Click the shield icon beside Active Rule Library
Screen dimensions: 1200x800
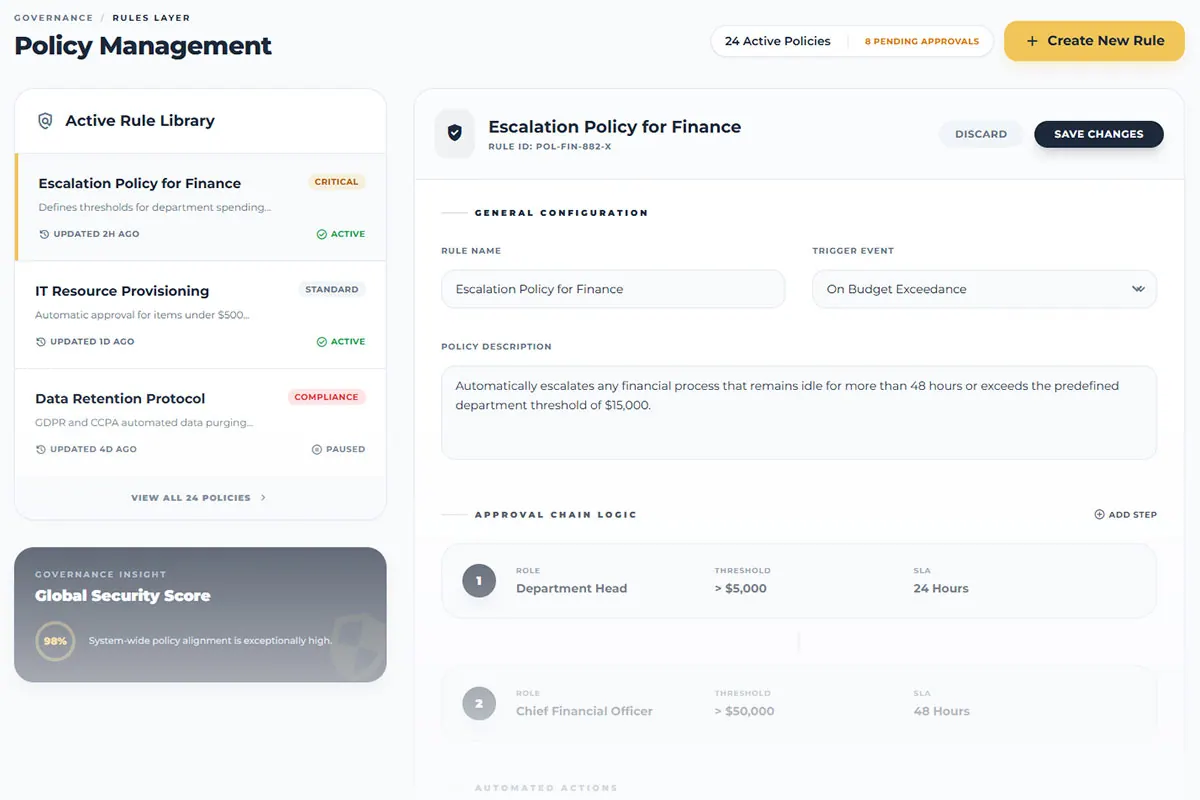tap(45, 121)
